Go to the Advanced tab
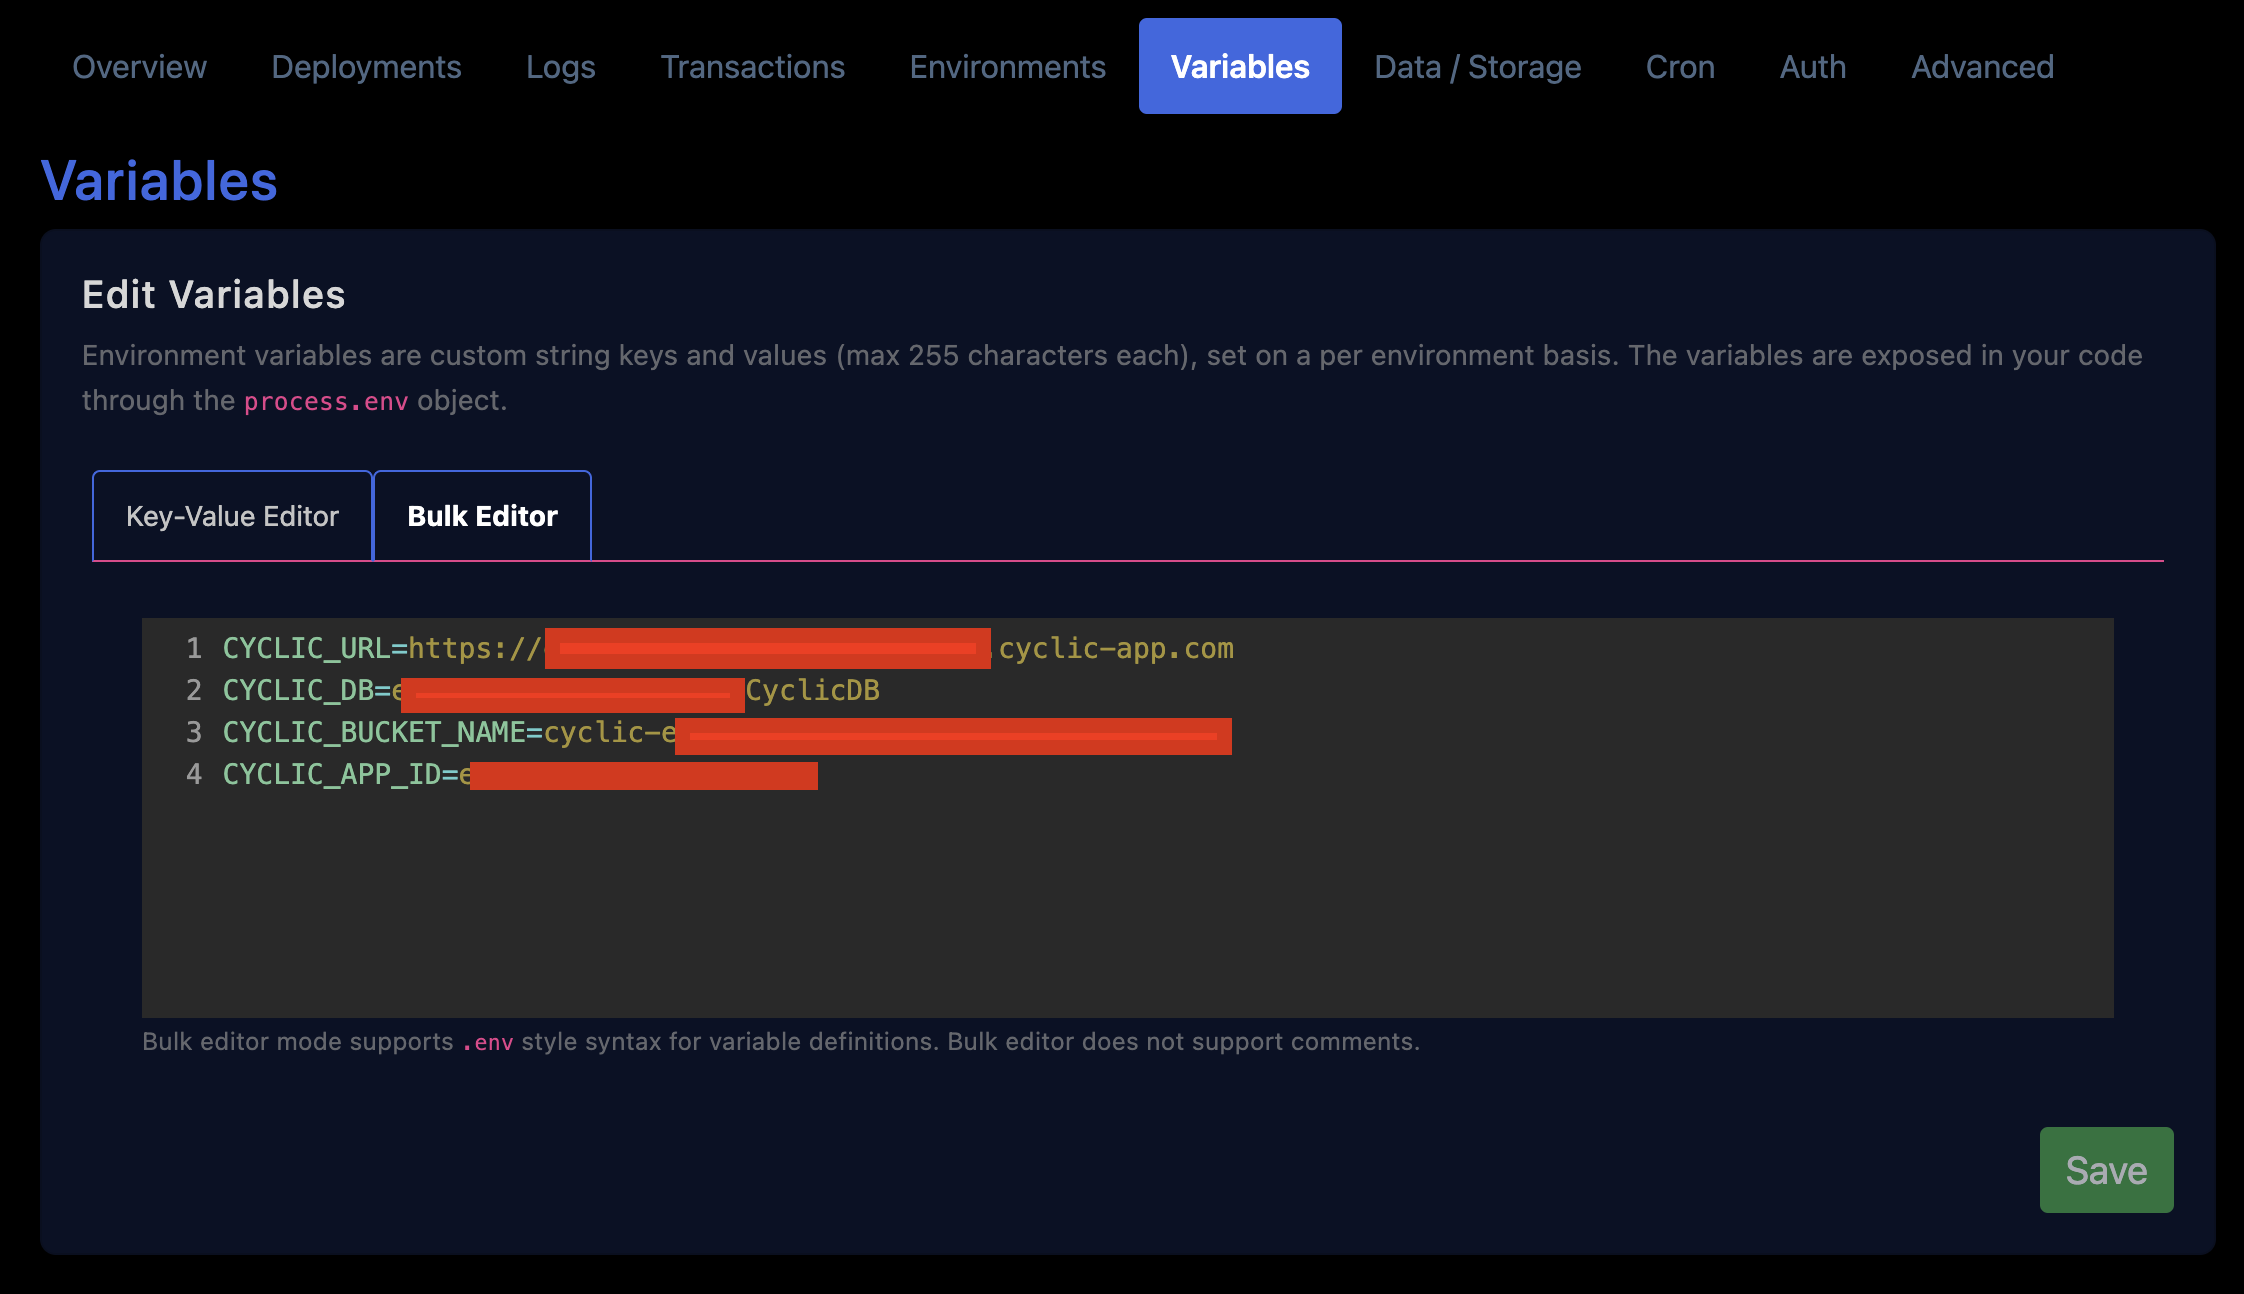The width and height of the screenshot is (2244, 1294). (x=1982, y=67)
